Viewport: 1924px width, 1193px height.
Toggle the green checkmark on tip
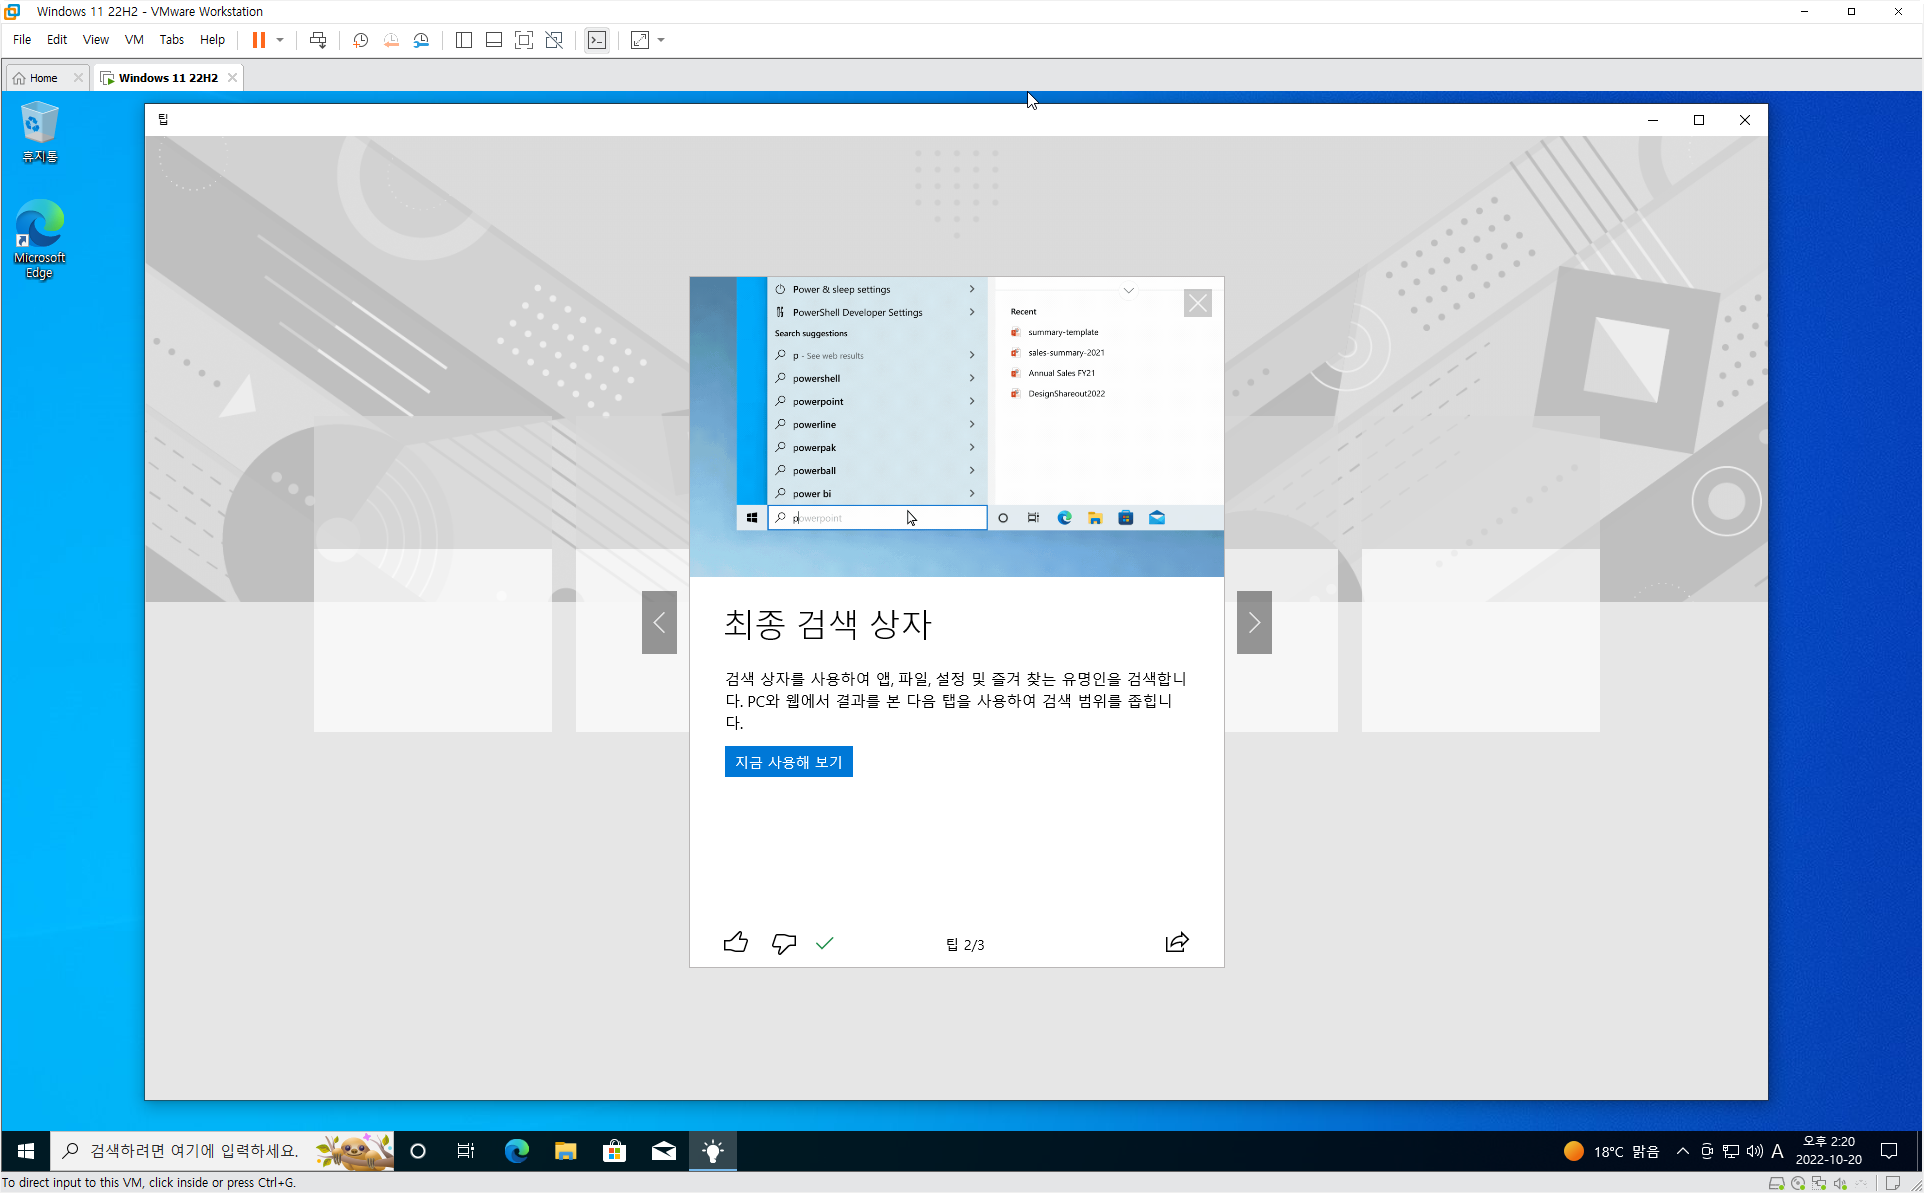[x=824, y=943]
